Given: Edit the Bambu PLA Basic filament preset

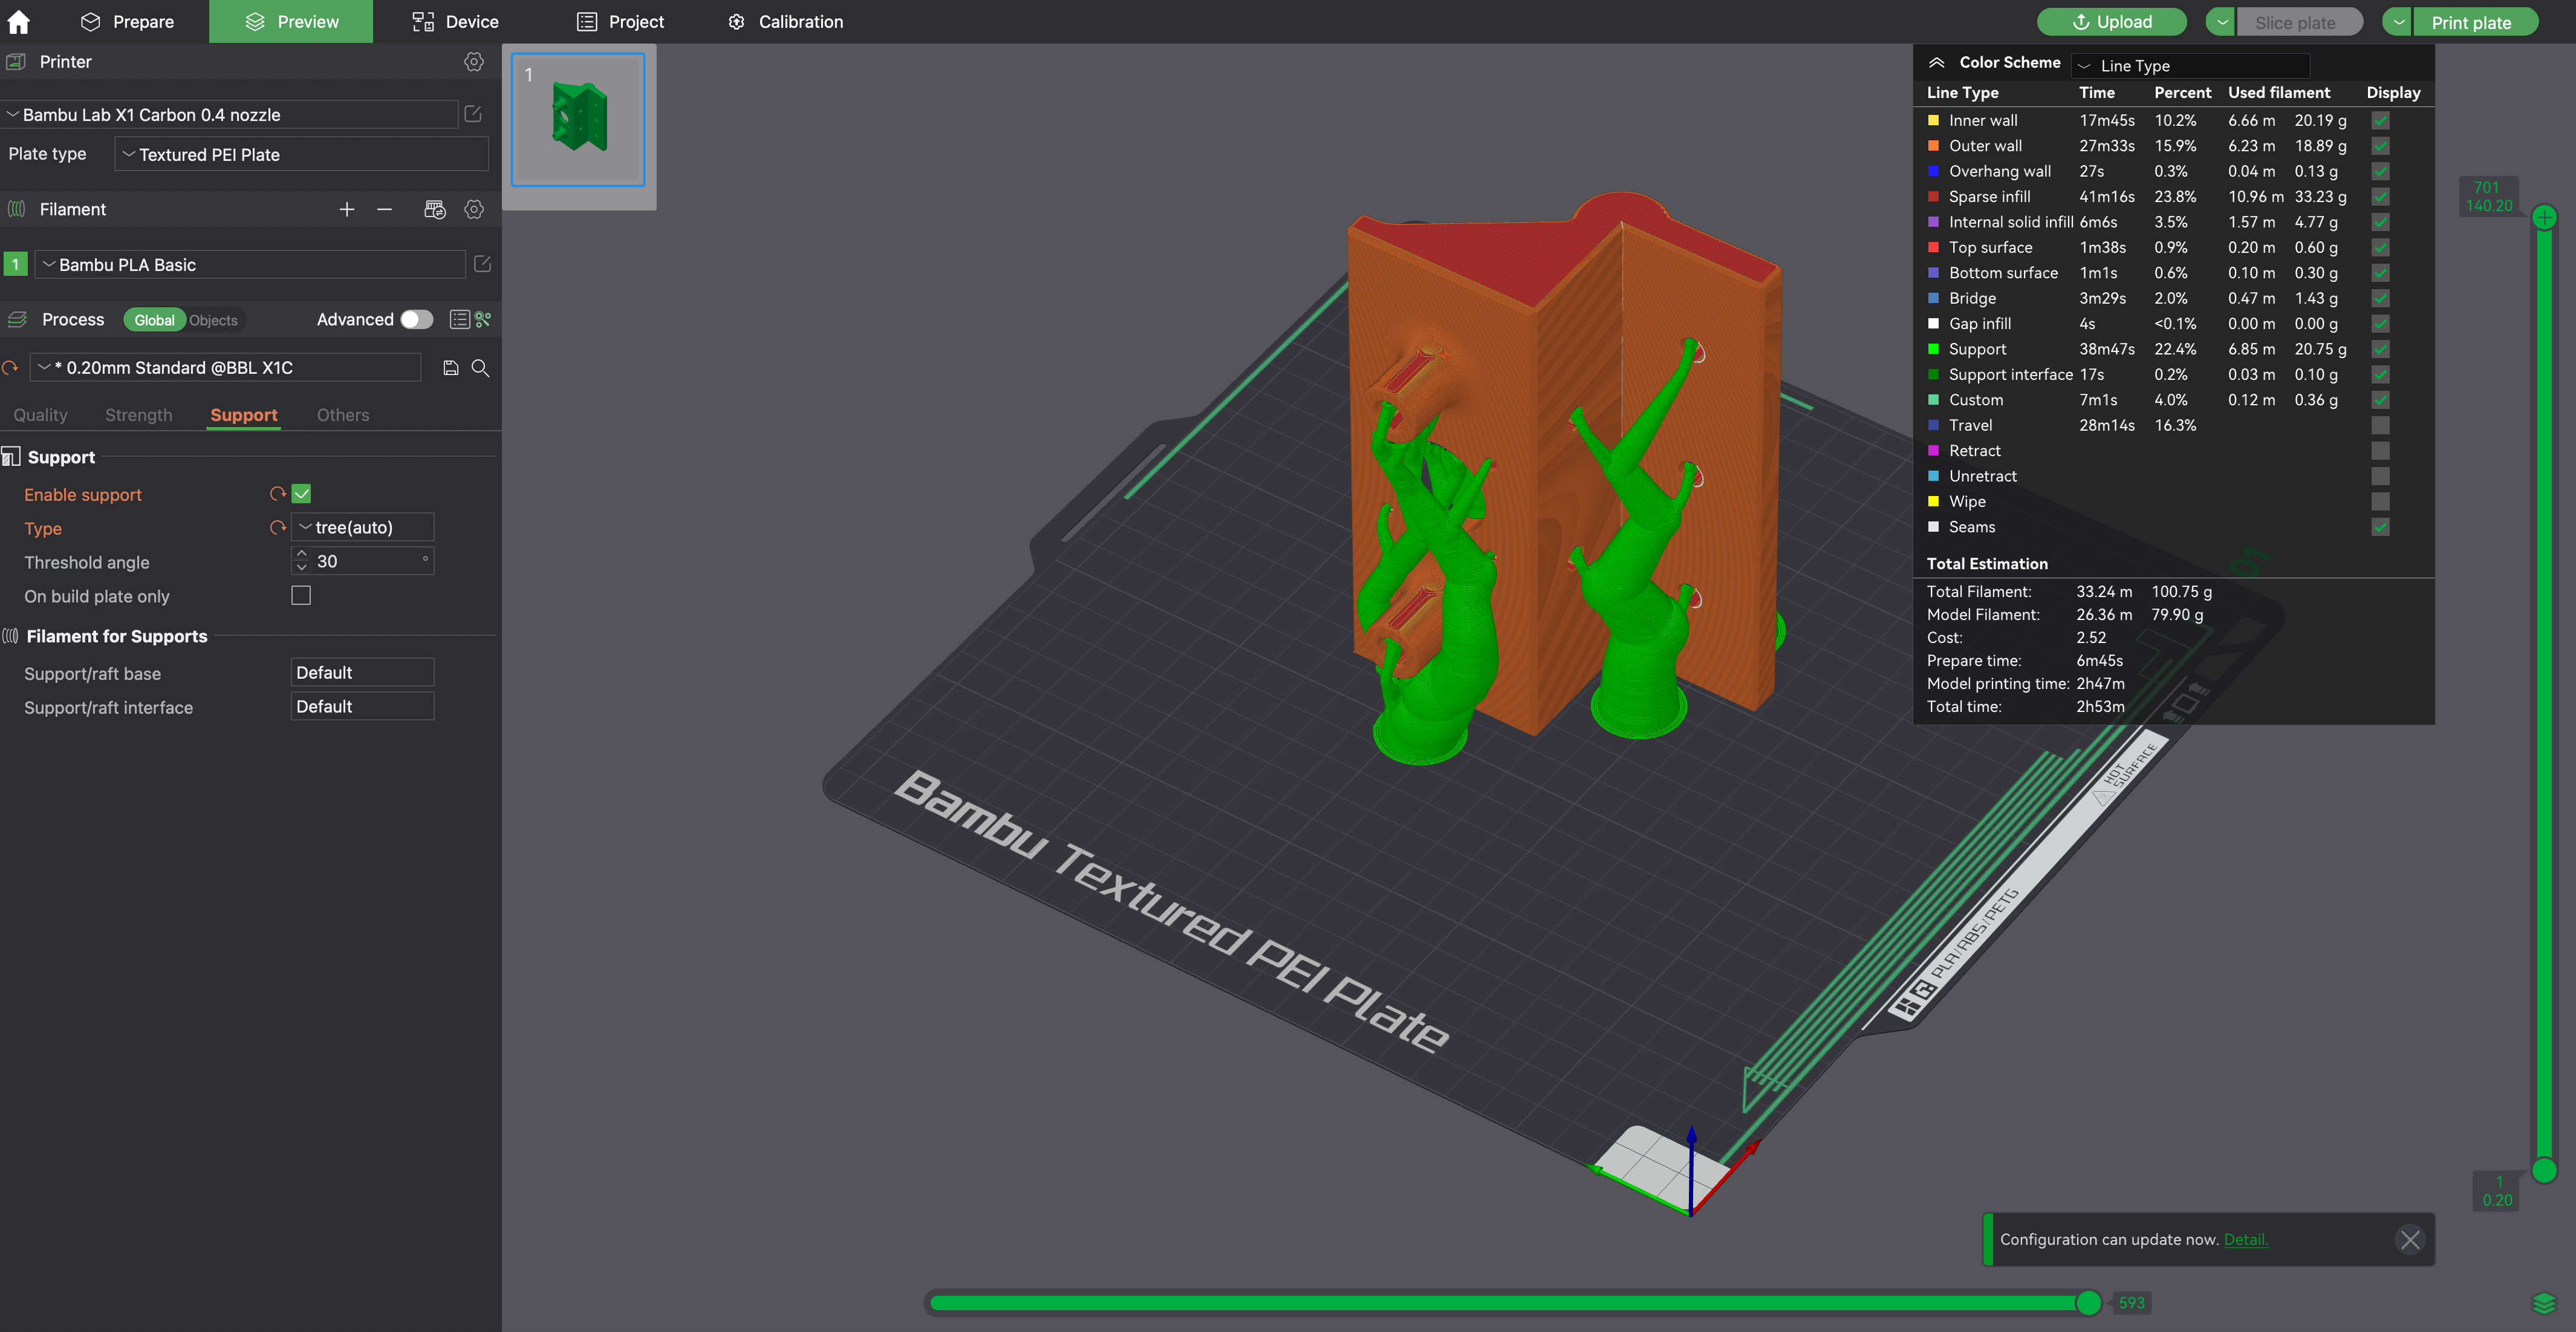Looking at the screenshot, I should 482,264.
